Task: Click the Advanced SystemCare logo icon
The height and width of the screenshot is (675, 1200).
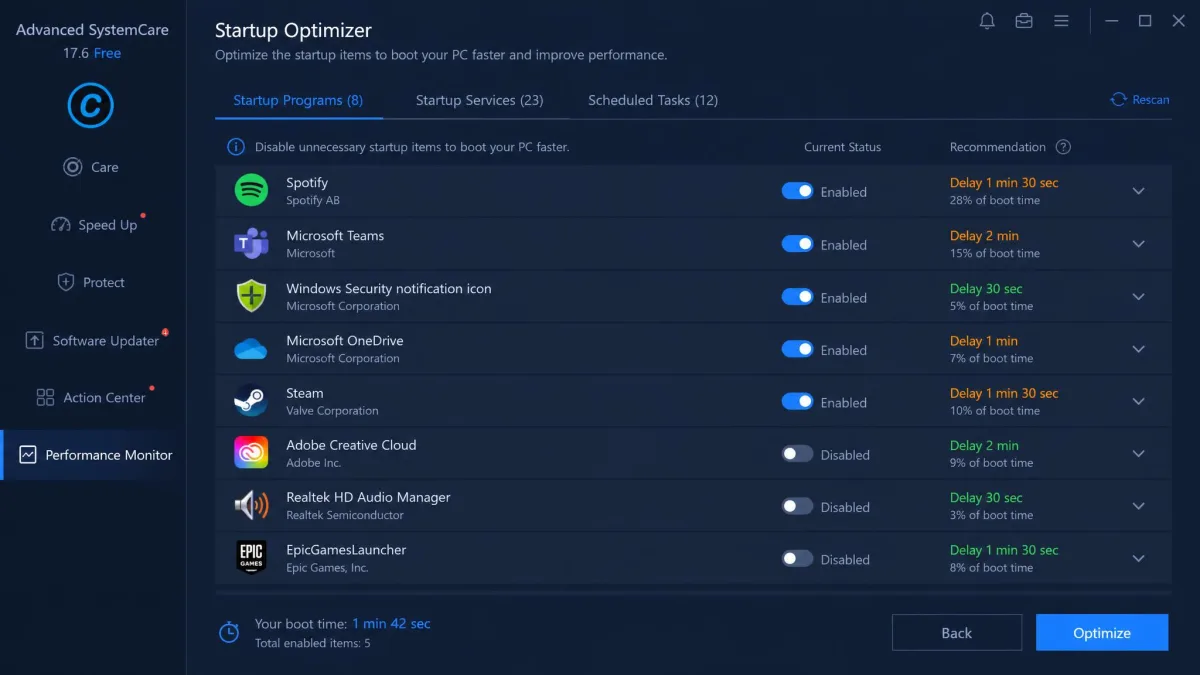Action: point(91,105)
